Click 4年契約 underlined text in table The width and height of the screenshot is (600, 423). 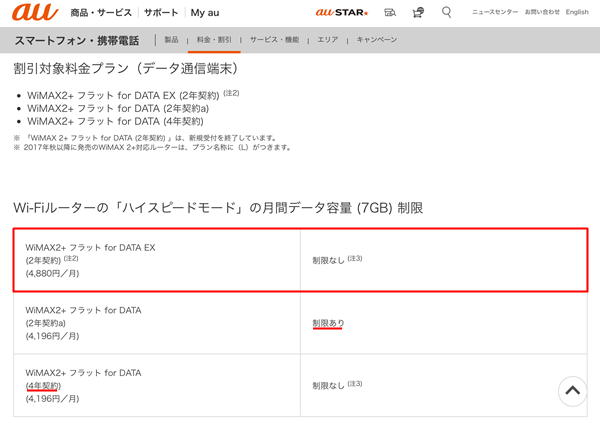(43, 385)
